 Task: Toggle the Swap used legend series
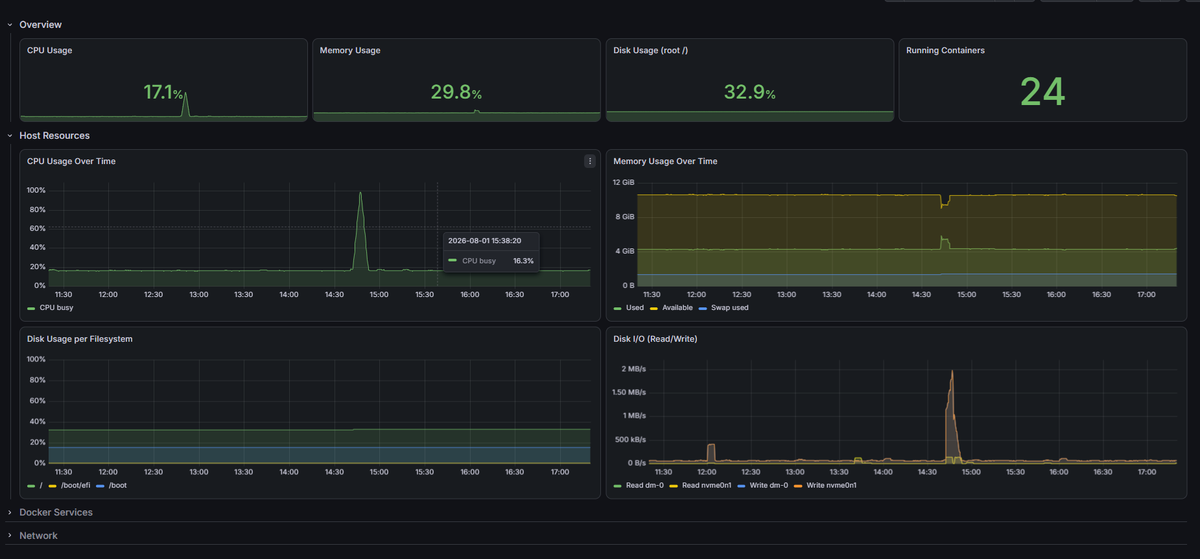730,308
